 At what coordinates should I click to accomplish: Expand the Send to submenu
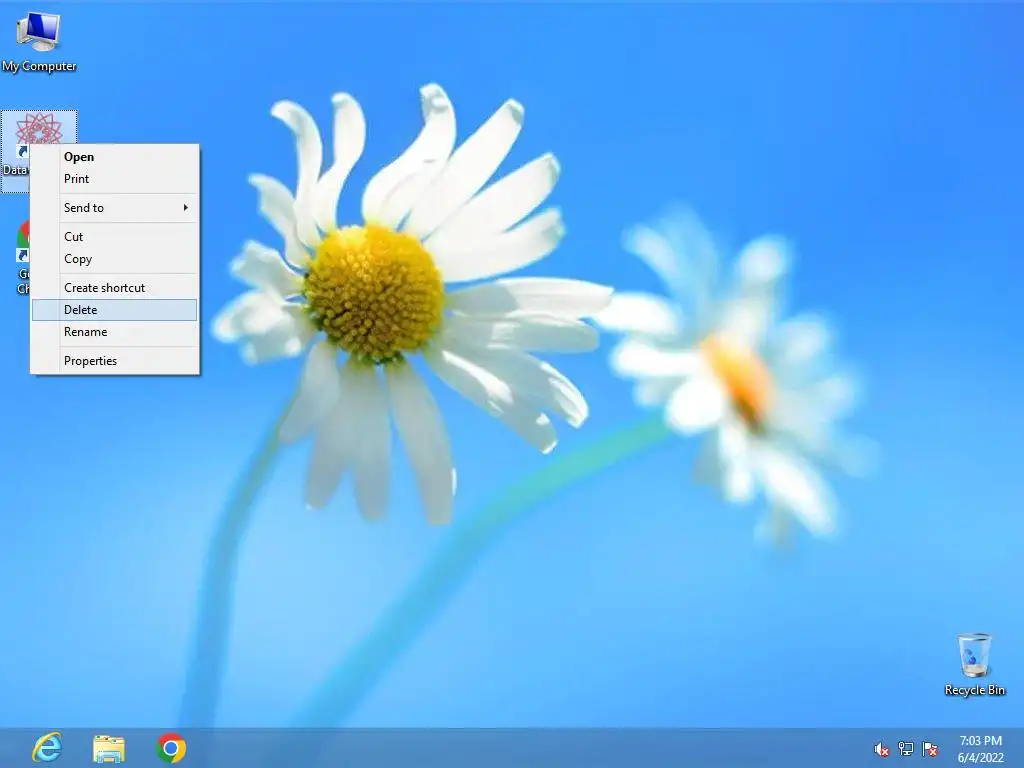point(115,208)
